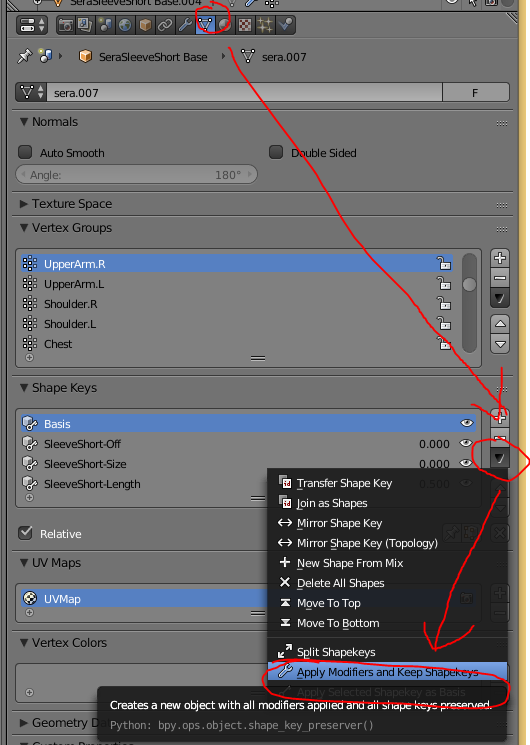
Task: Add a new vertex group with plus button
Action: click(500, 258)
